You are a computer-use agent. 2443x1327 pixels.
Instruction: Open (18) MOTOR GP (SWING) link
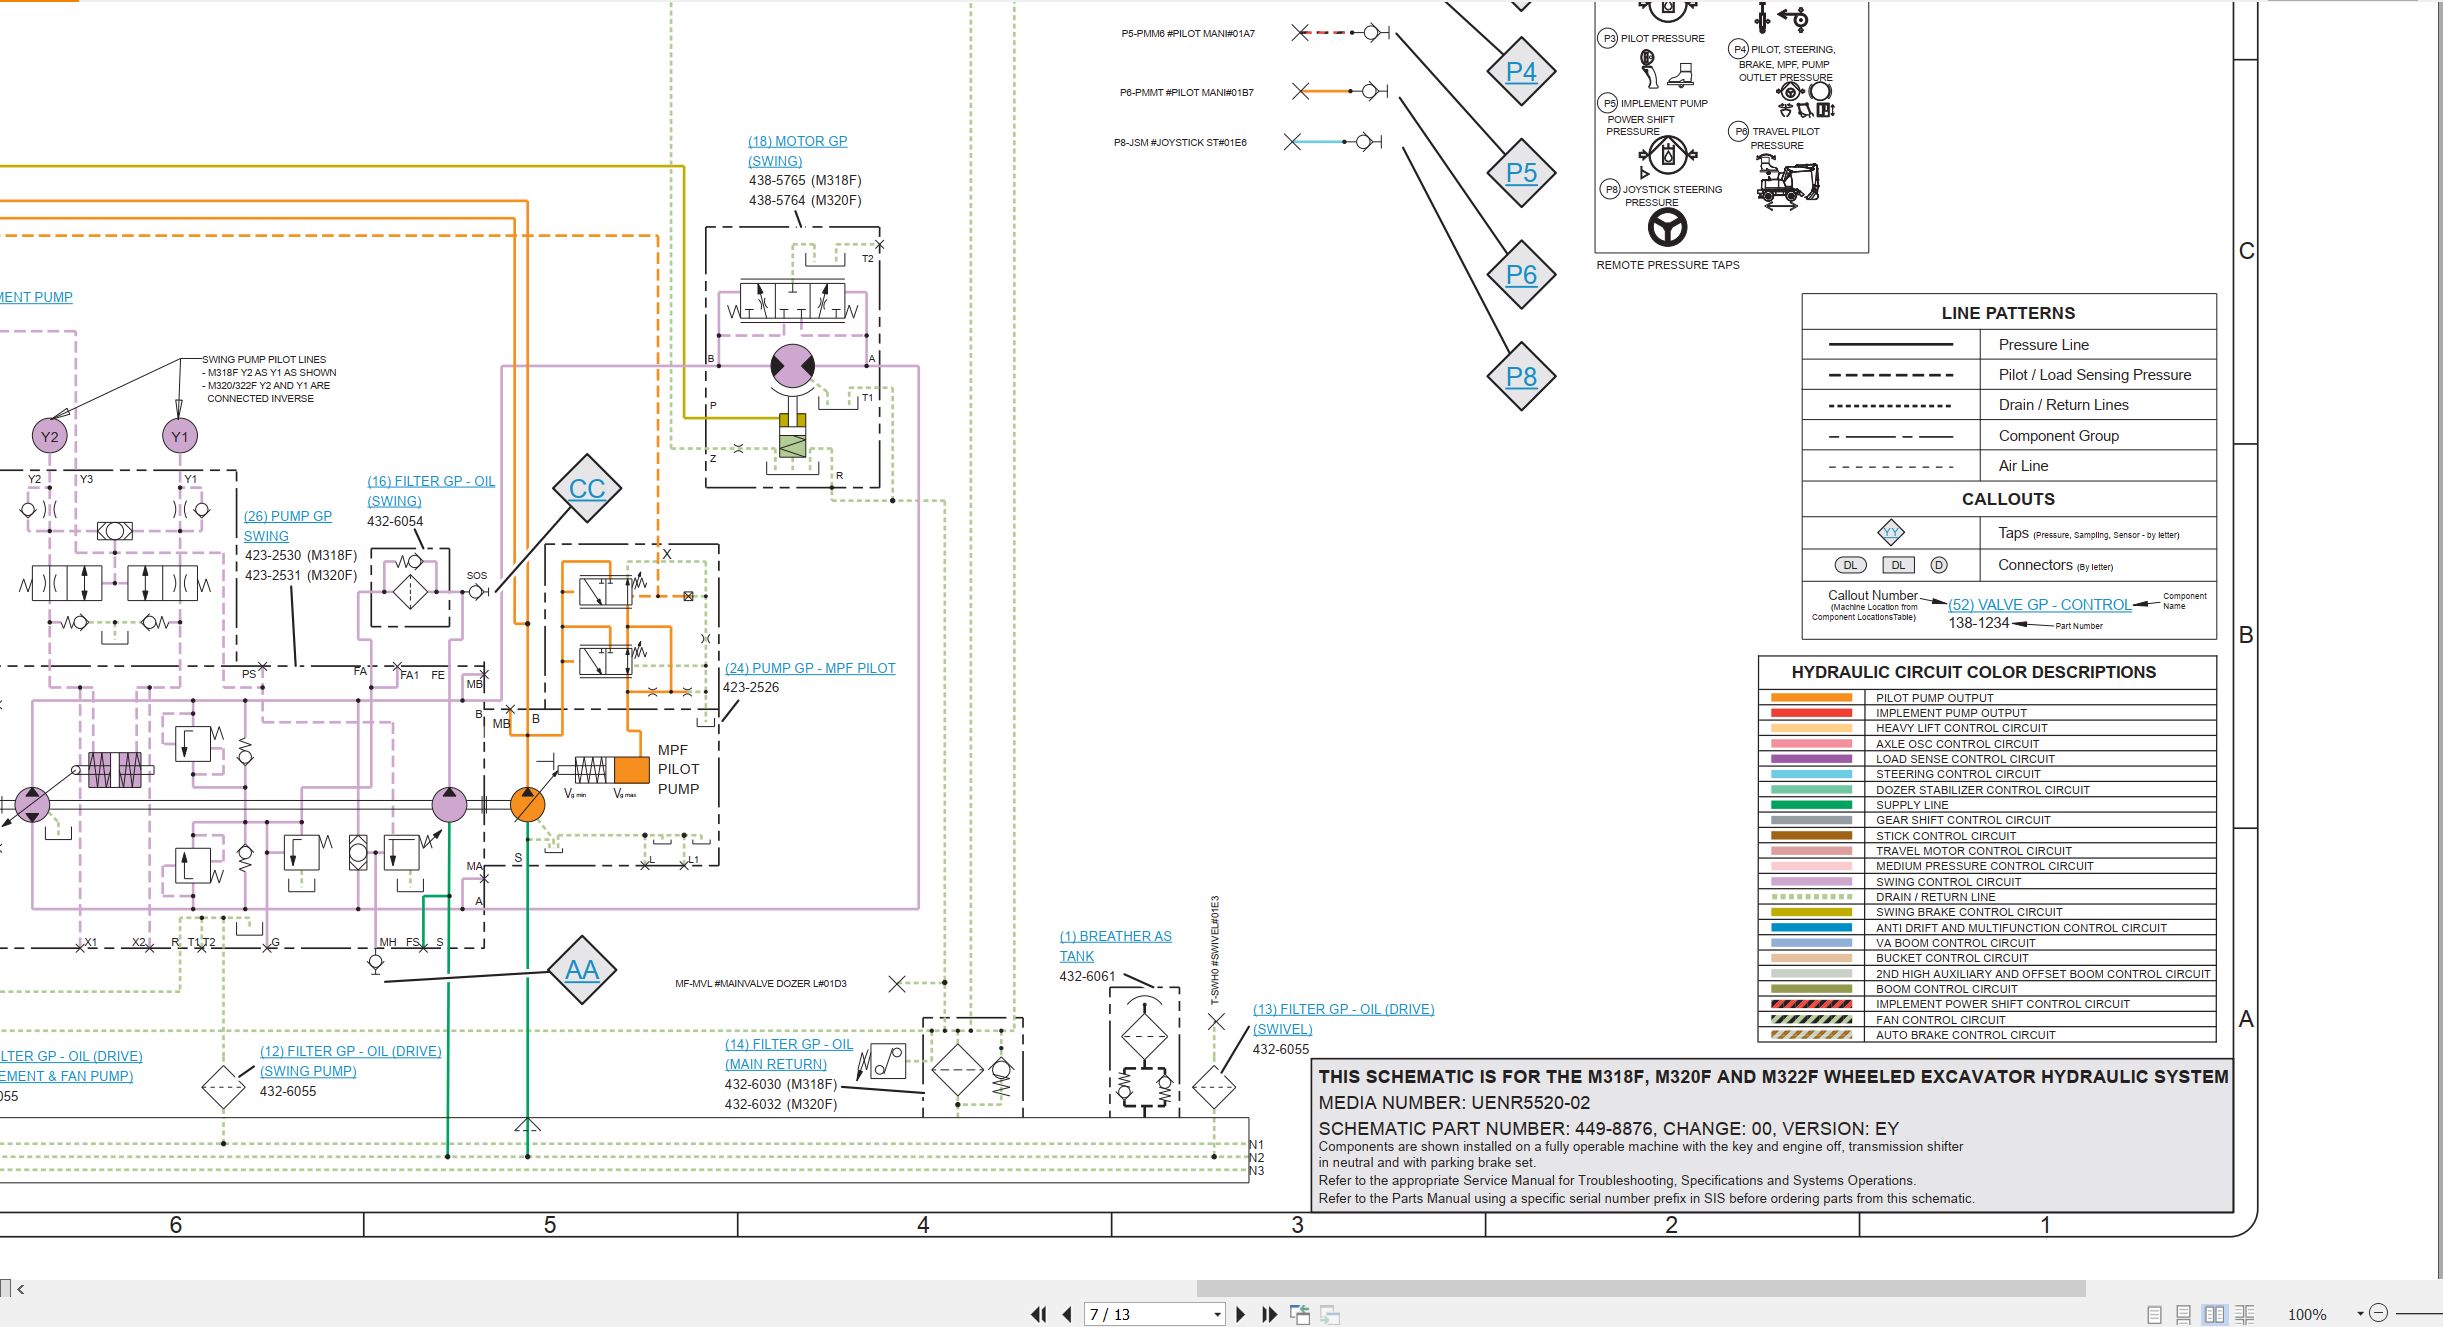[797, 151]
